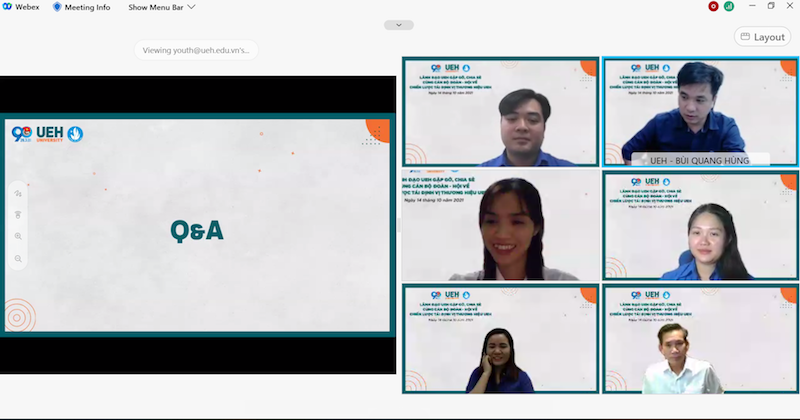Select the video of the man in white shirt
Image resolution: width=800 pixels, height=420 pixels.
701,339
